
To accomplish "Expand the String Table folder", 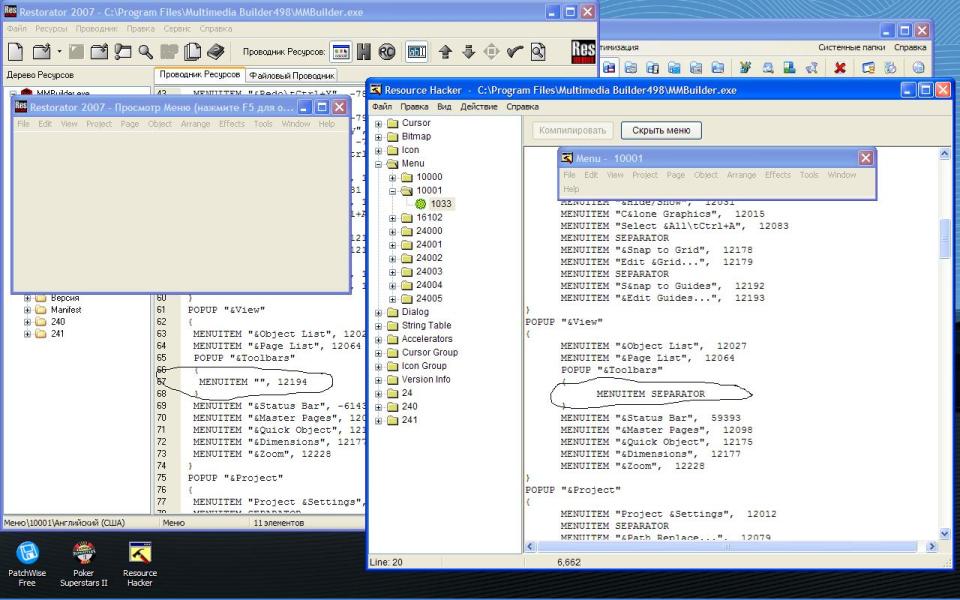I will coord(378,325).
